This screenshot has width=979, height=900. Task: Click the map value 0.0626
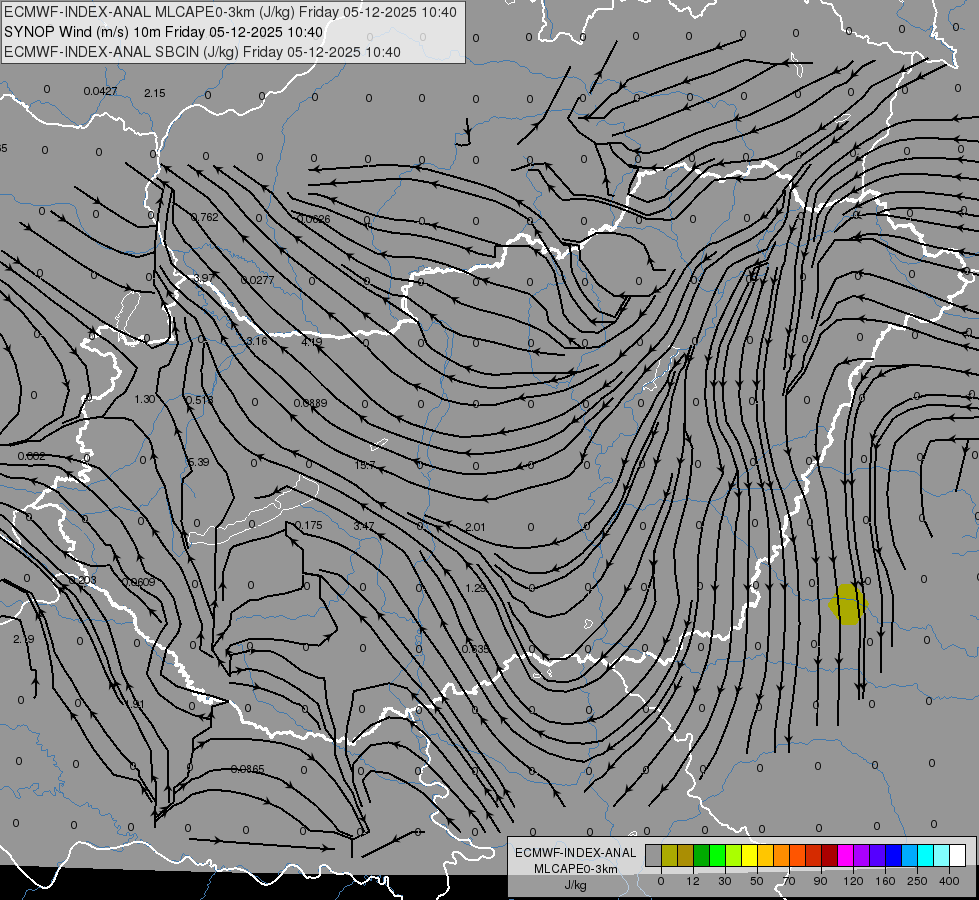(x=313, y=219)
